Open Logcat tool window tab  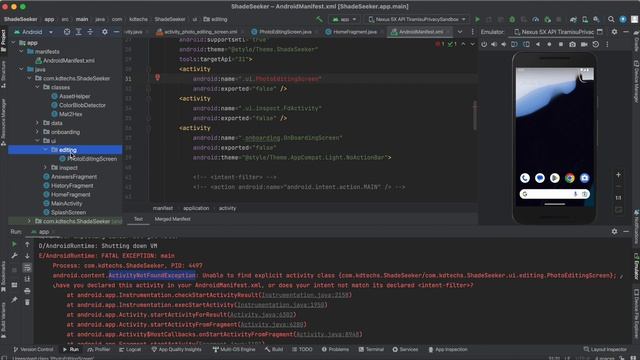[x=130, y=349]
